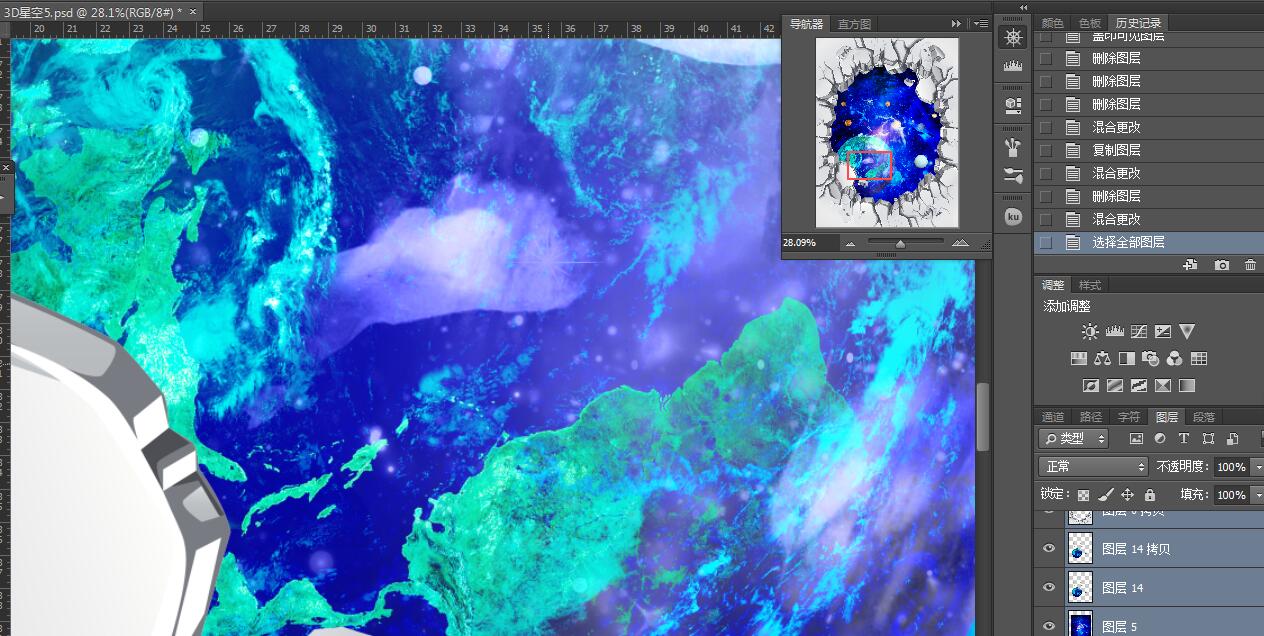Toggle lock transparent pixels
Image resolution: width=1264 pixels, height=636 pixels.
[x=1083, y=495]
